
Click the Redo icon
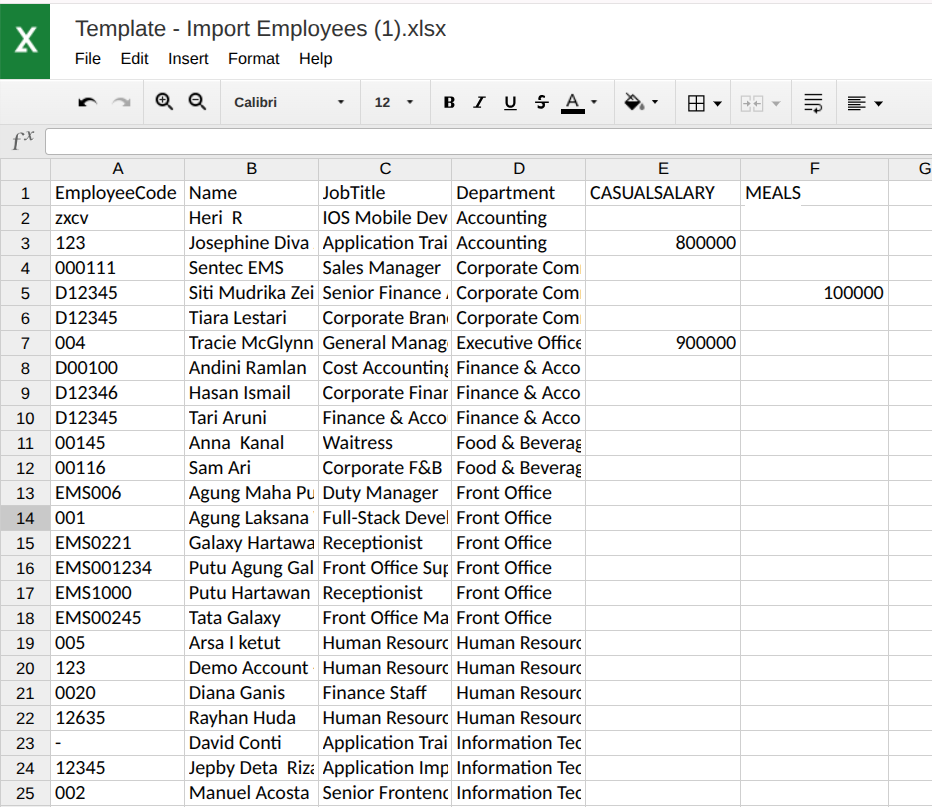coord(119,102)
